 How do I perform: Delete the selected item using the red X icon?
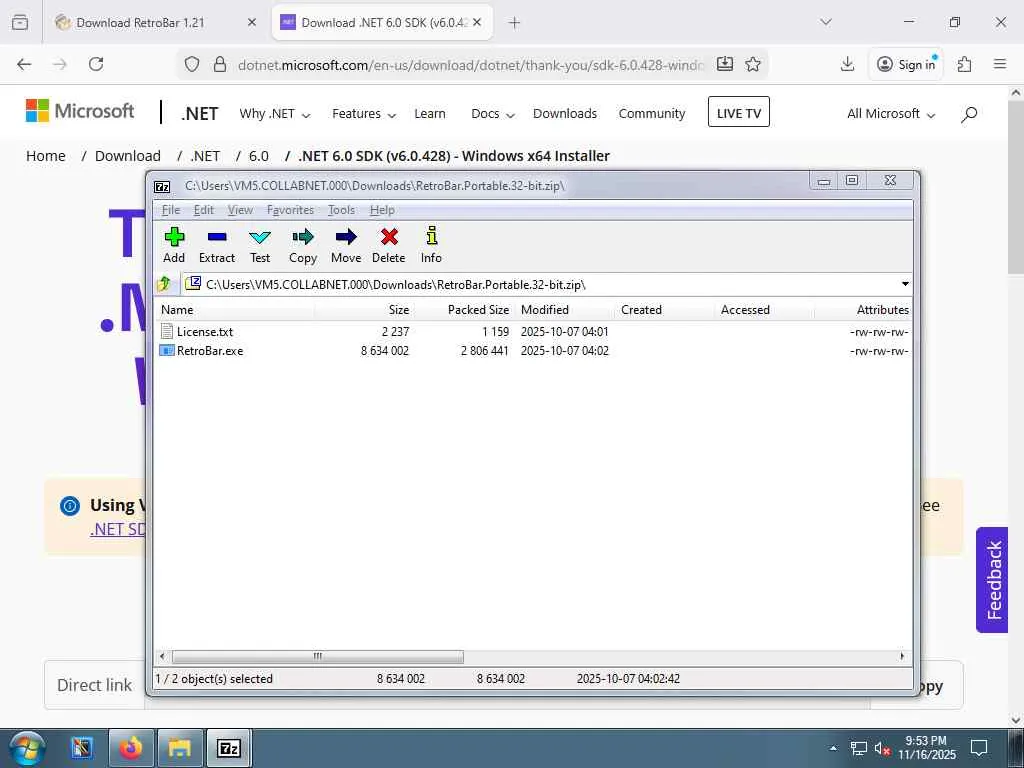(x=389, y=246)
